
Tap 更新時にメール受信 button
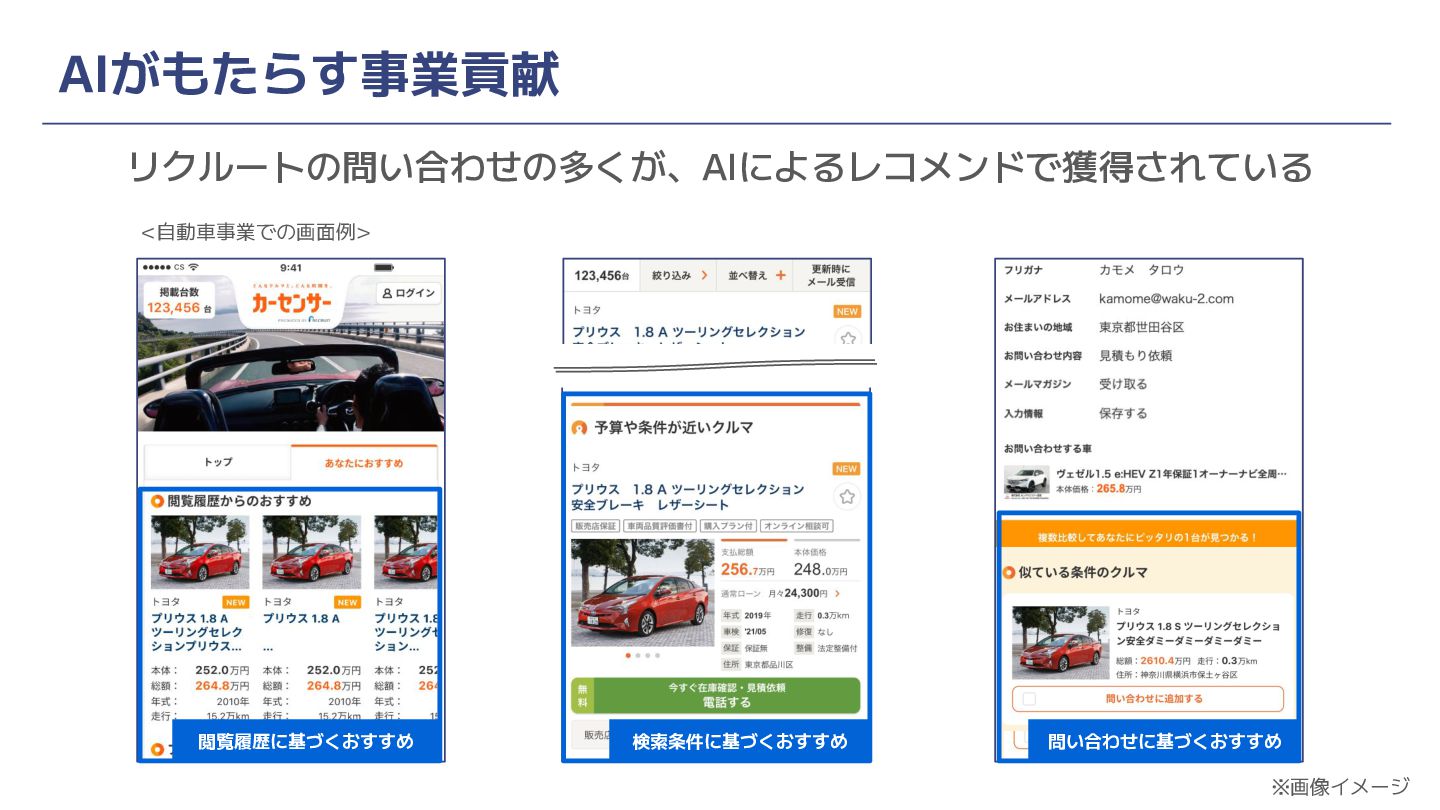832,275
